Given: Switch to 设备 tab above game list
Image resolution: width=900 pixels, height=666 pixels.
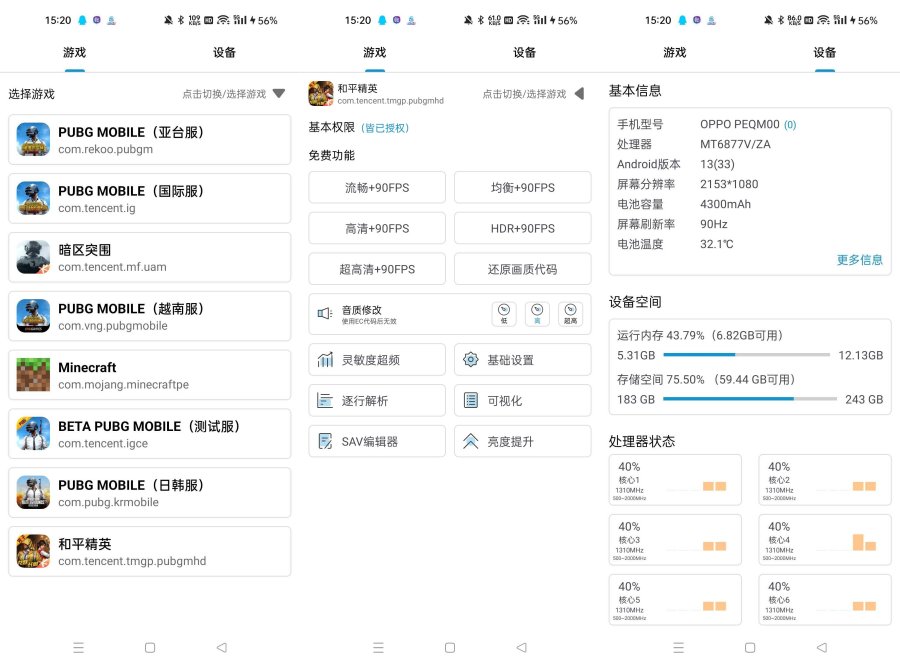Looking at the screenshot, I should point(225,53).
